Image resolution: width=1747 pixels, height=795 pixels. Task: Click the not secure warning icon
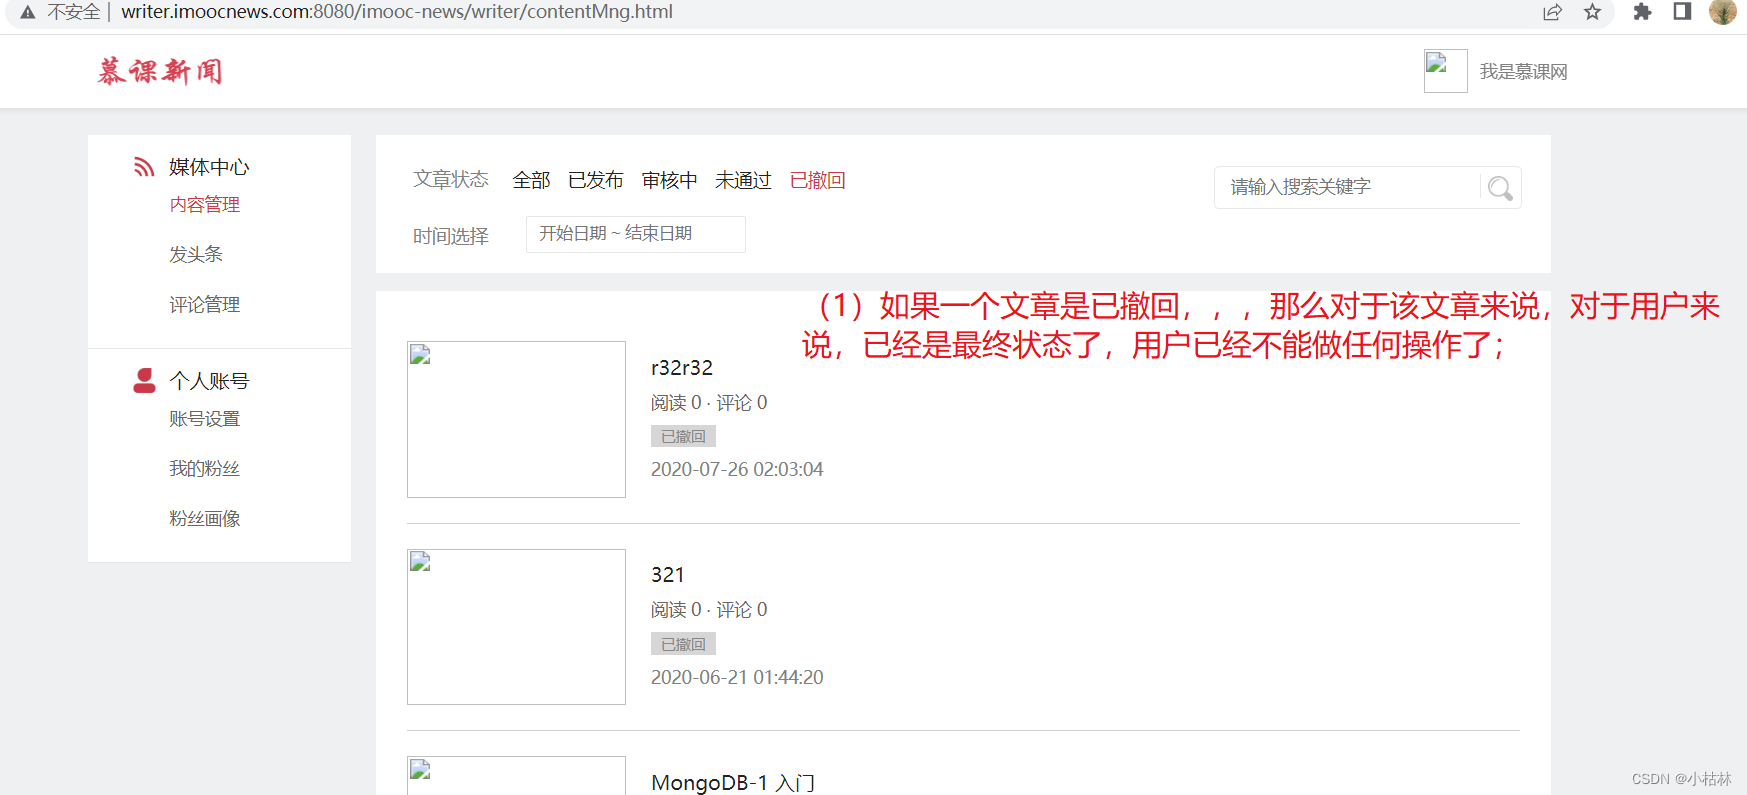click(28, 12)
